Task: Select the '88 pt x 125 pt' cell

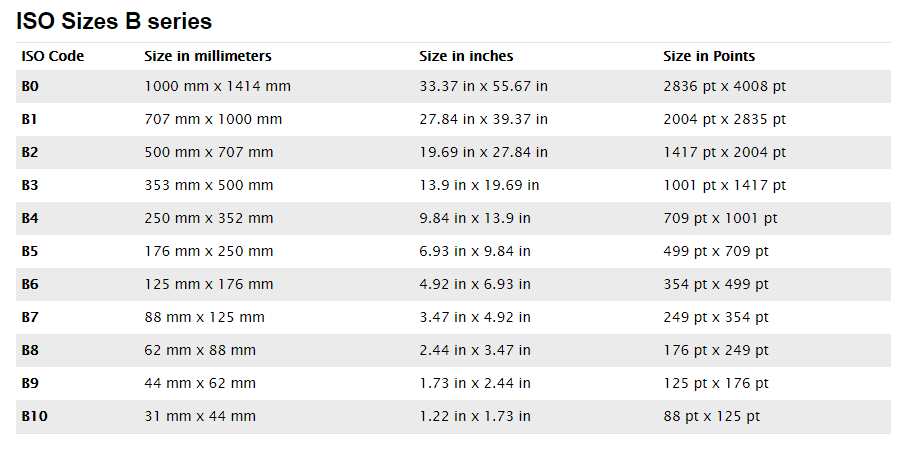Action: tap(712, 416)
